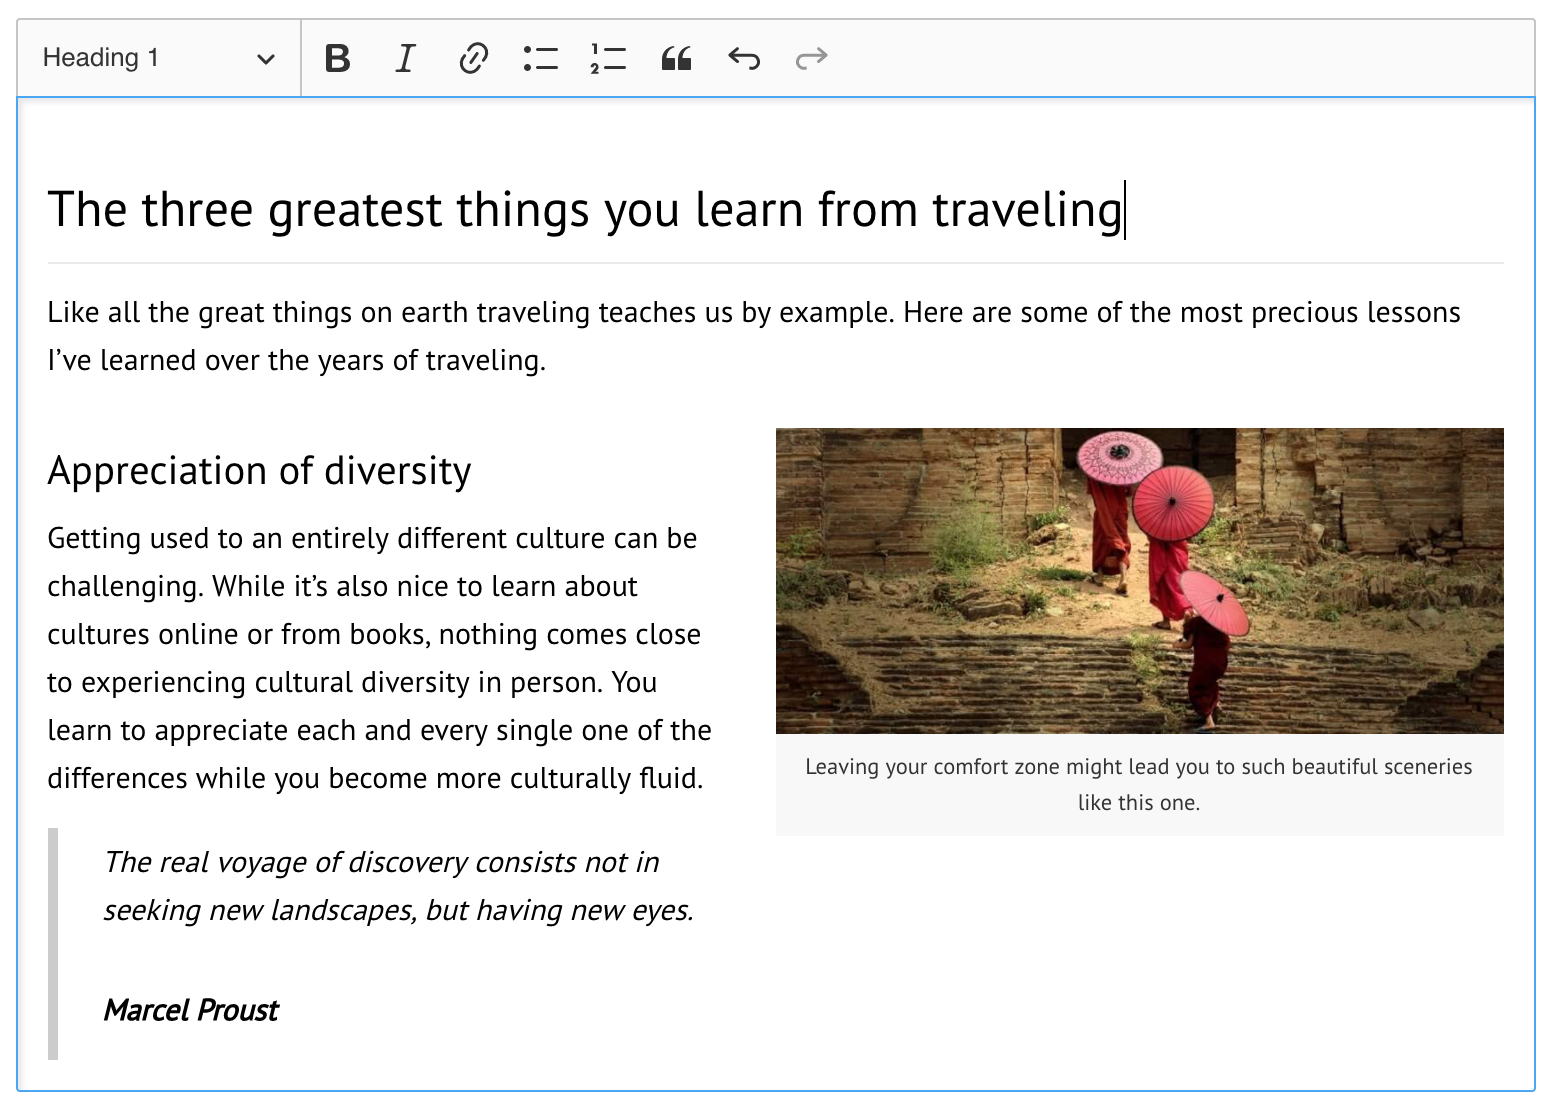The image size is (1556, 1112).
Task: Click the gray block quote border bar
Action: click(x=53, y=943)
